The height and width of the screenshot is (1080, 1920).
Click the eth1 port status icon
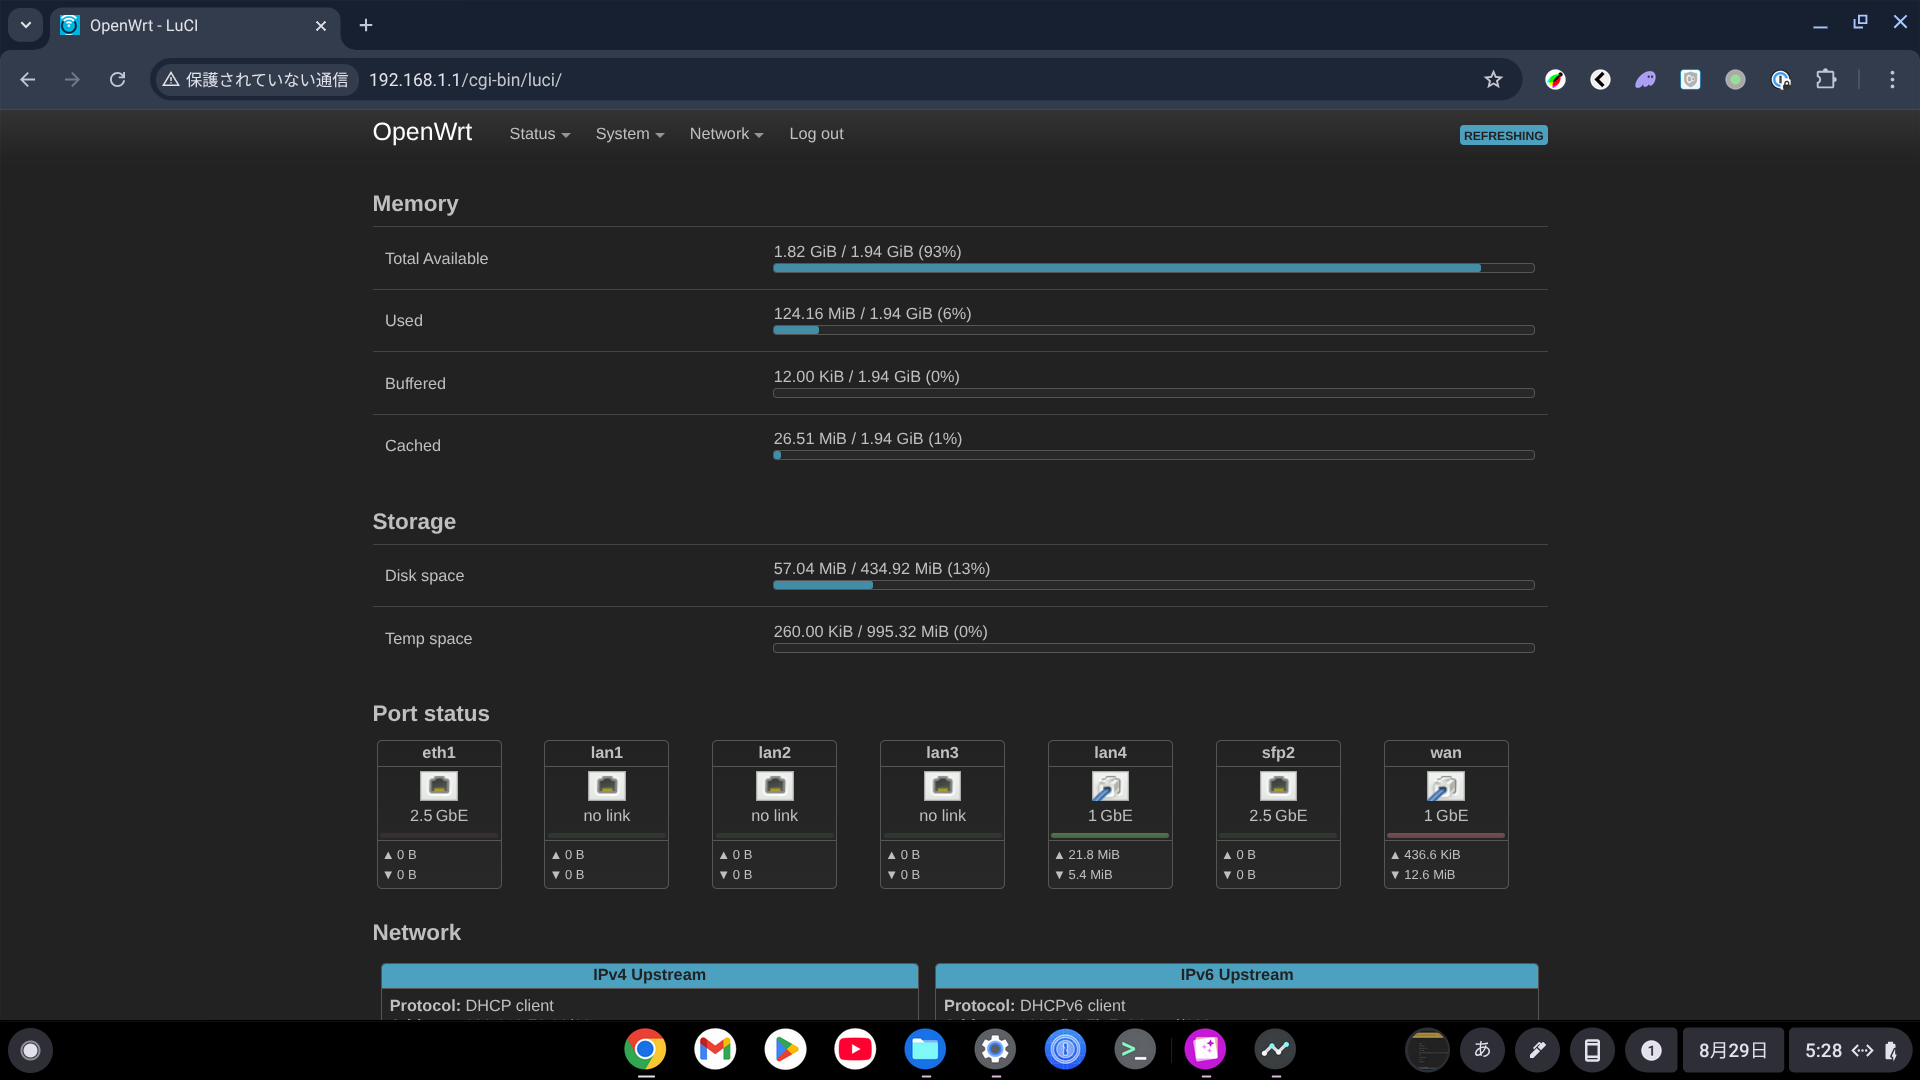click(x=438, y=785)
